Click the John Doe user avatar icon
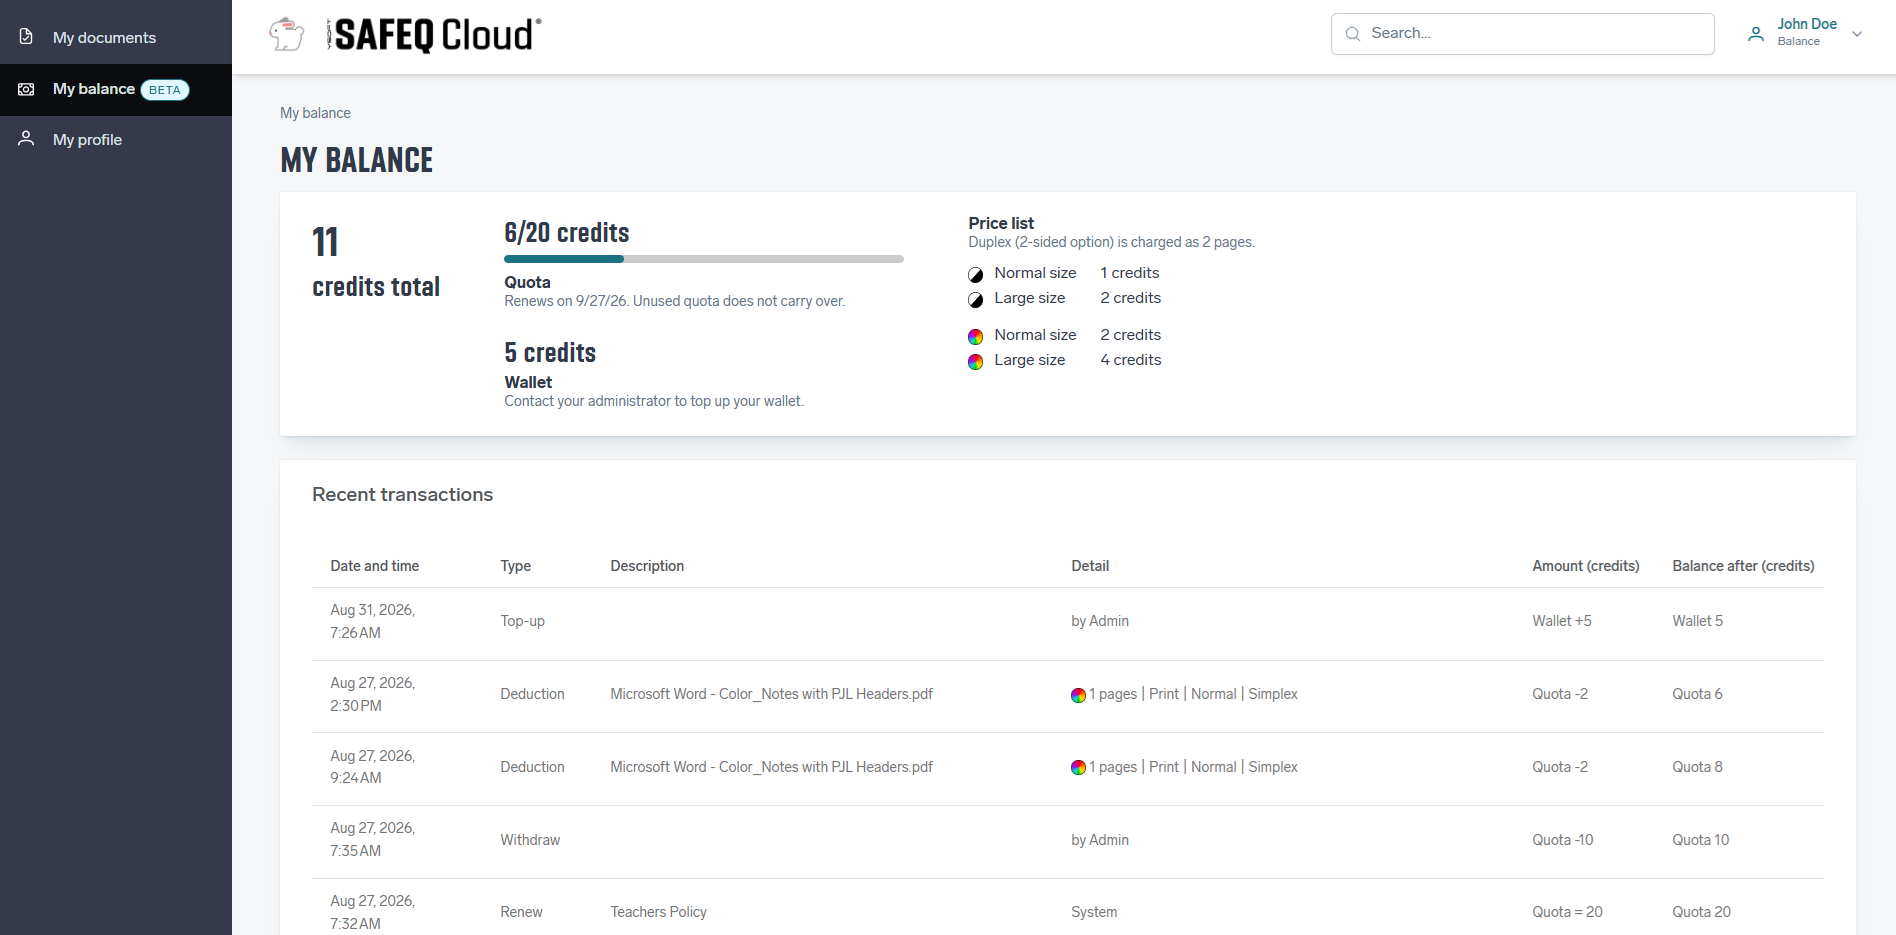This screenshot has height=935, width=1896. [1756, 34]
